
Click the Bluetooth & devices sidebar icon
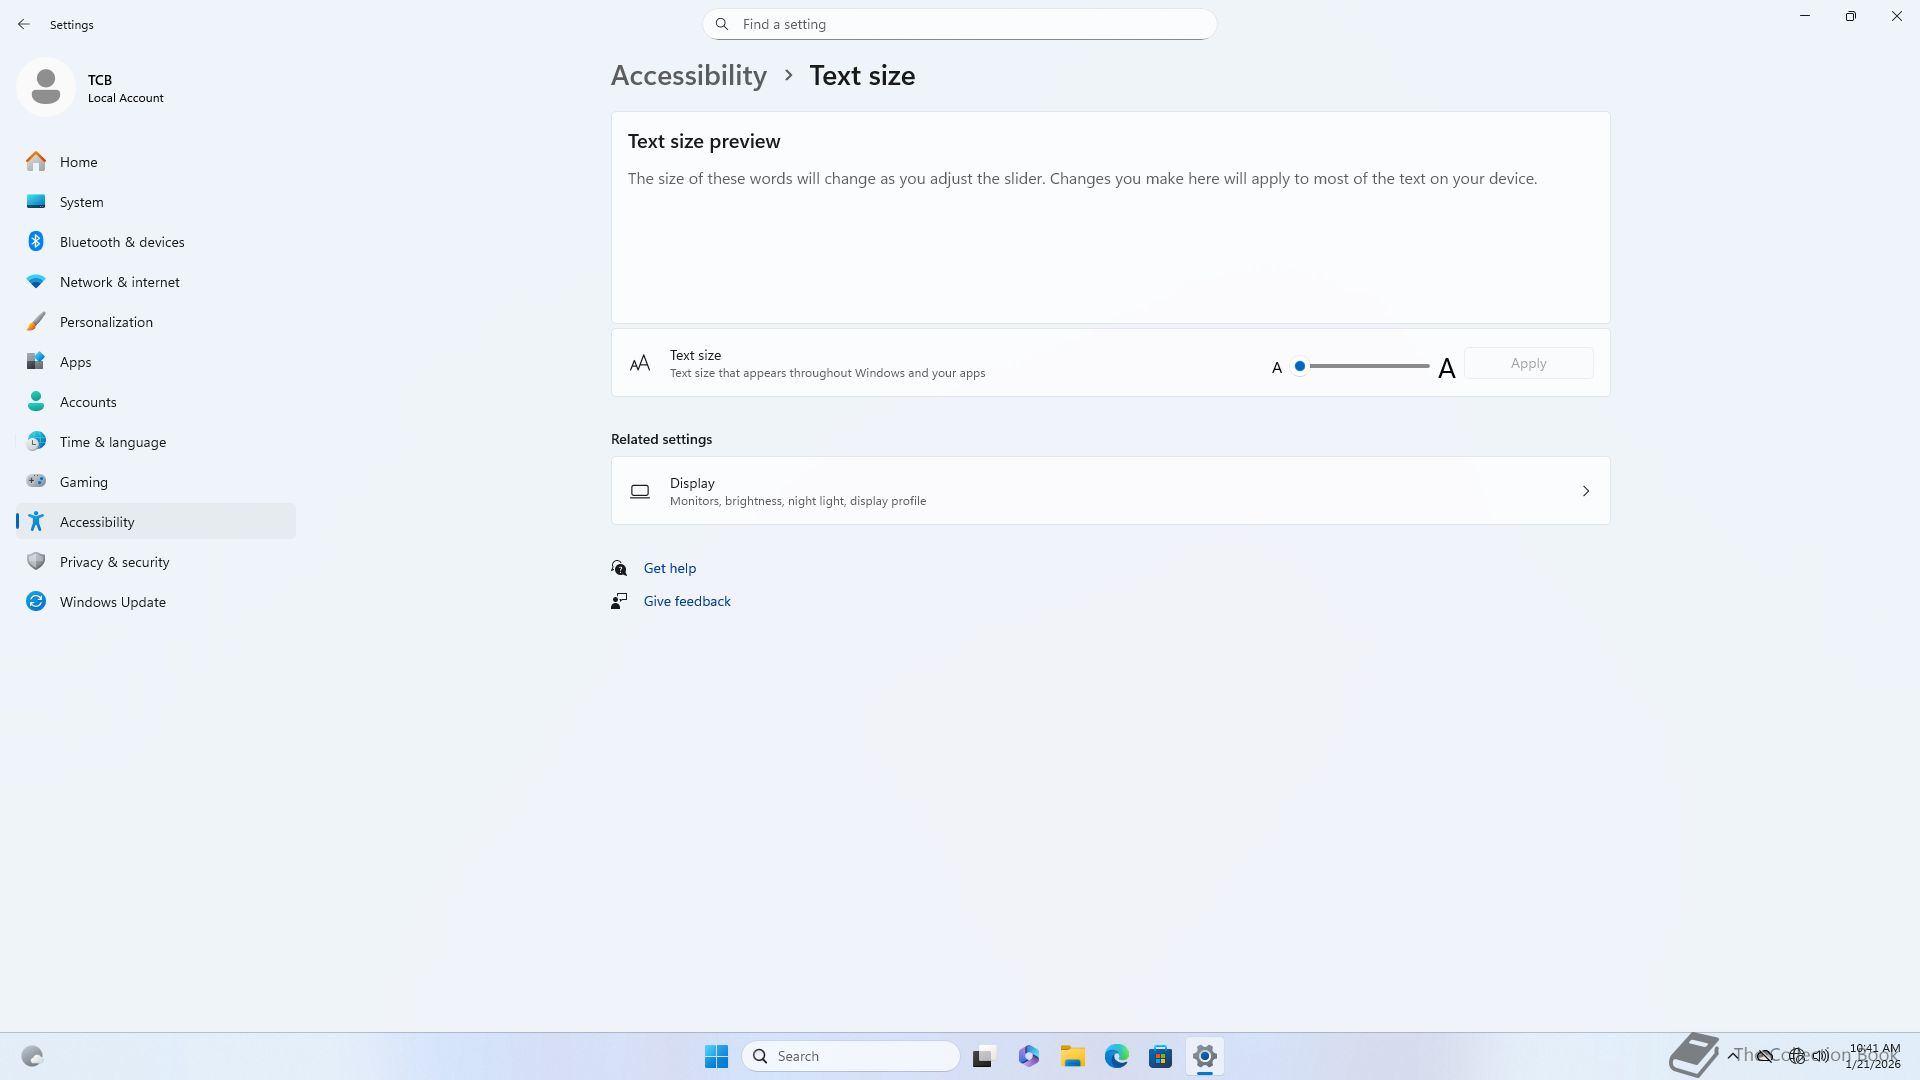coord(36,242)
